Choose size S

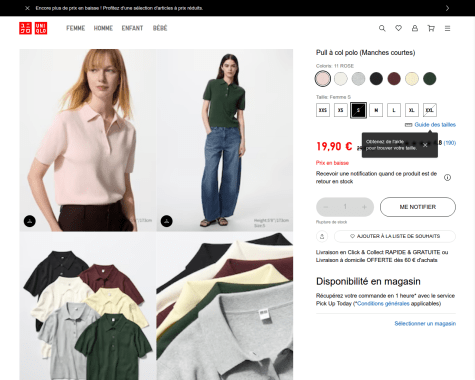pyautogui.click(x=358, y=110)
